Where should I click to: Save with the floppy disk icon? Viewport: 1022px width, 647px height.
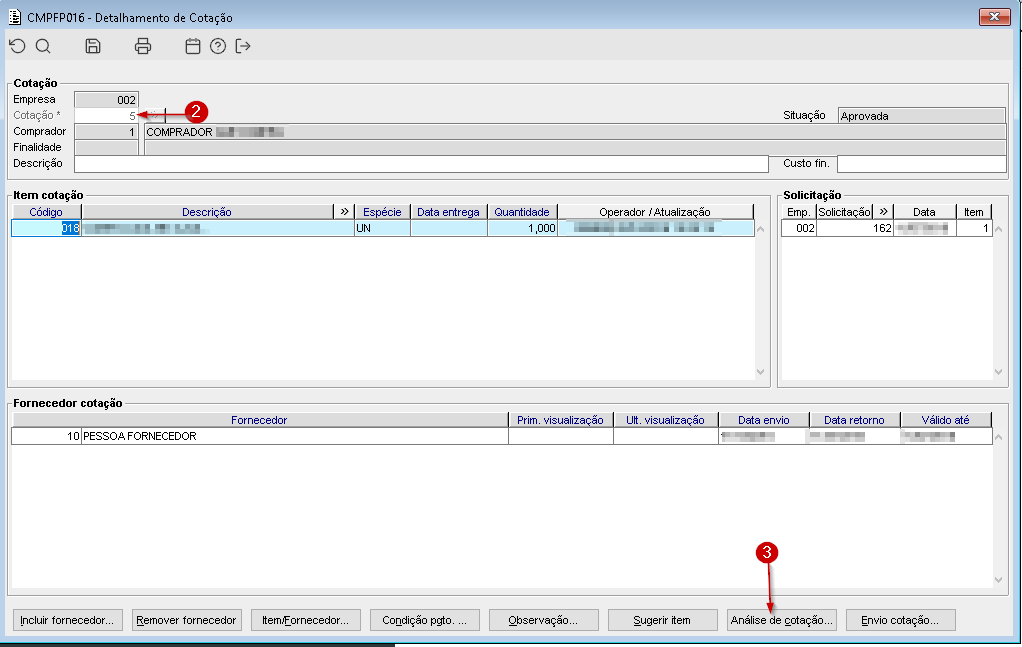click(x=93, y=46)
